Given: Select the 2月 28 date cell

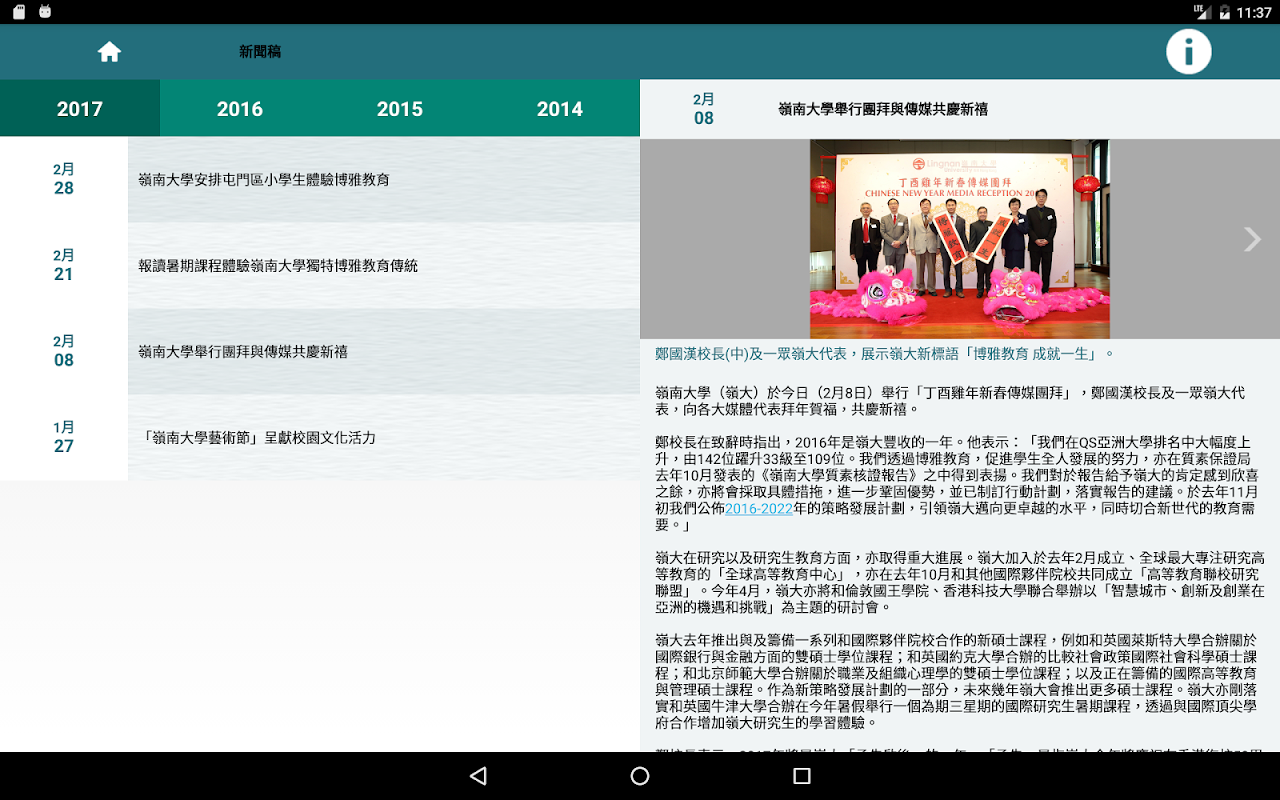Looking at the screenshot, I should tap(64, 180).
